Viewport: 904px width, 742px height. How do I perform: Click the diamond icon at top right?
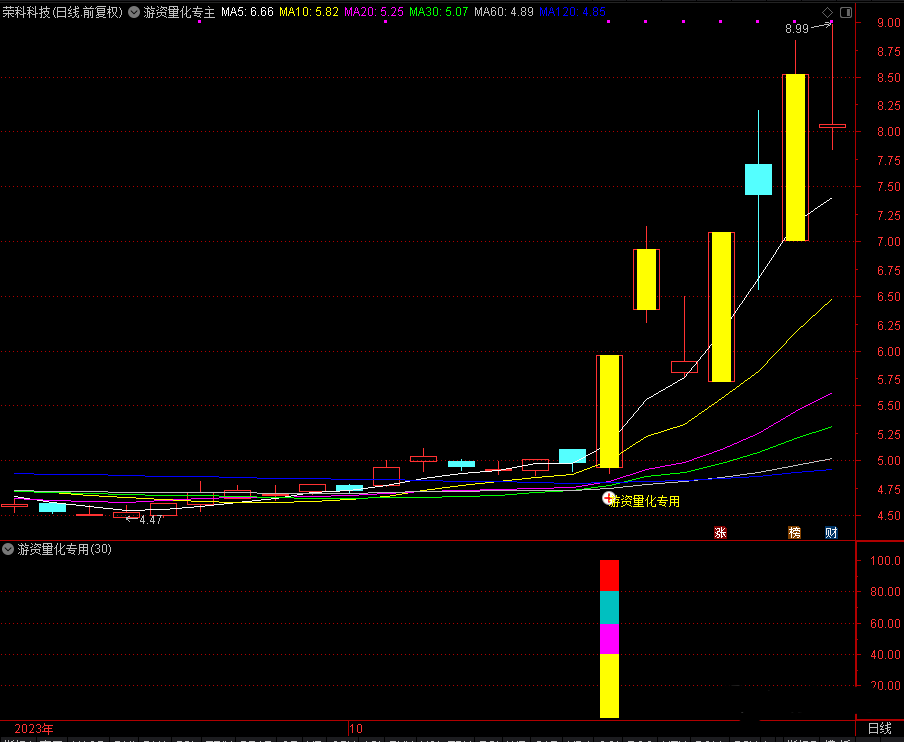[827, 12]
